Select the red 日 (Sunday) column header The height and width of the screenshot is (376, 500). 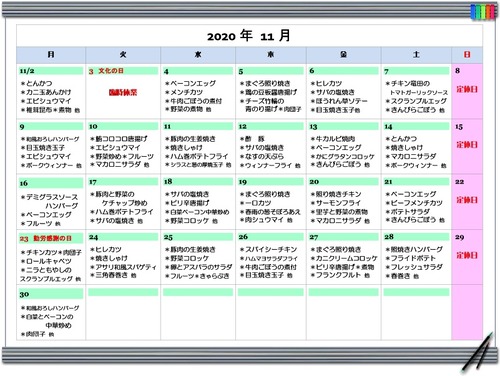click(x=467, y=55)
